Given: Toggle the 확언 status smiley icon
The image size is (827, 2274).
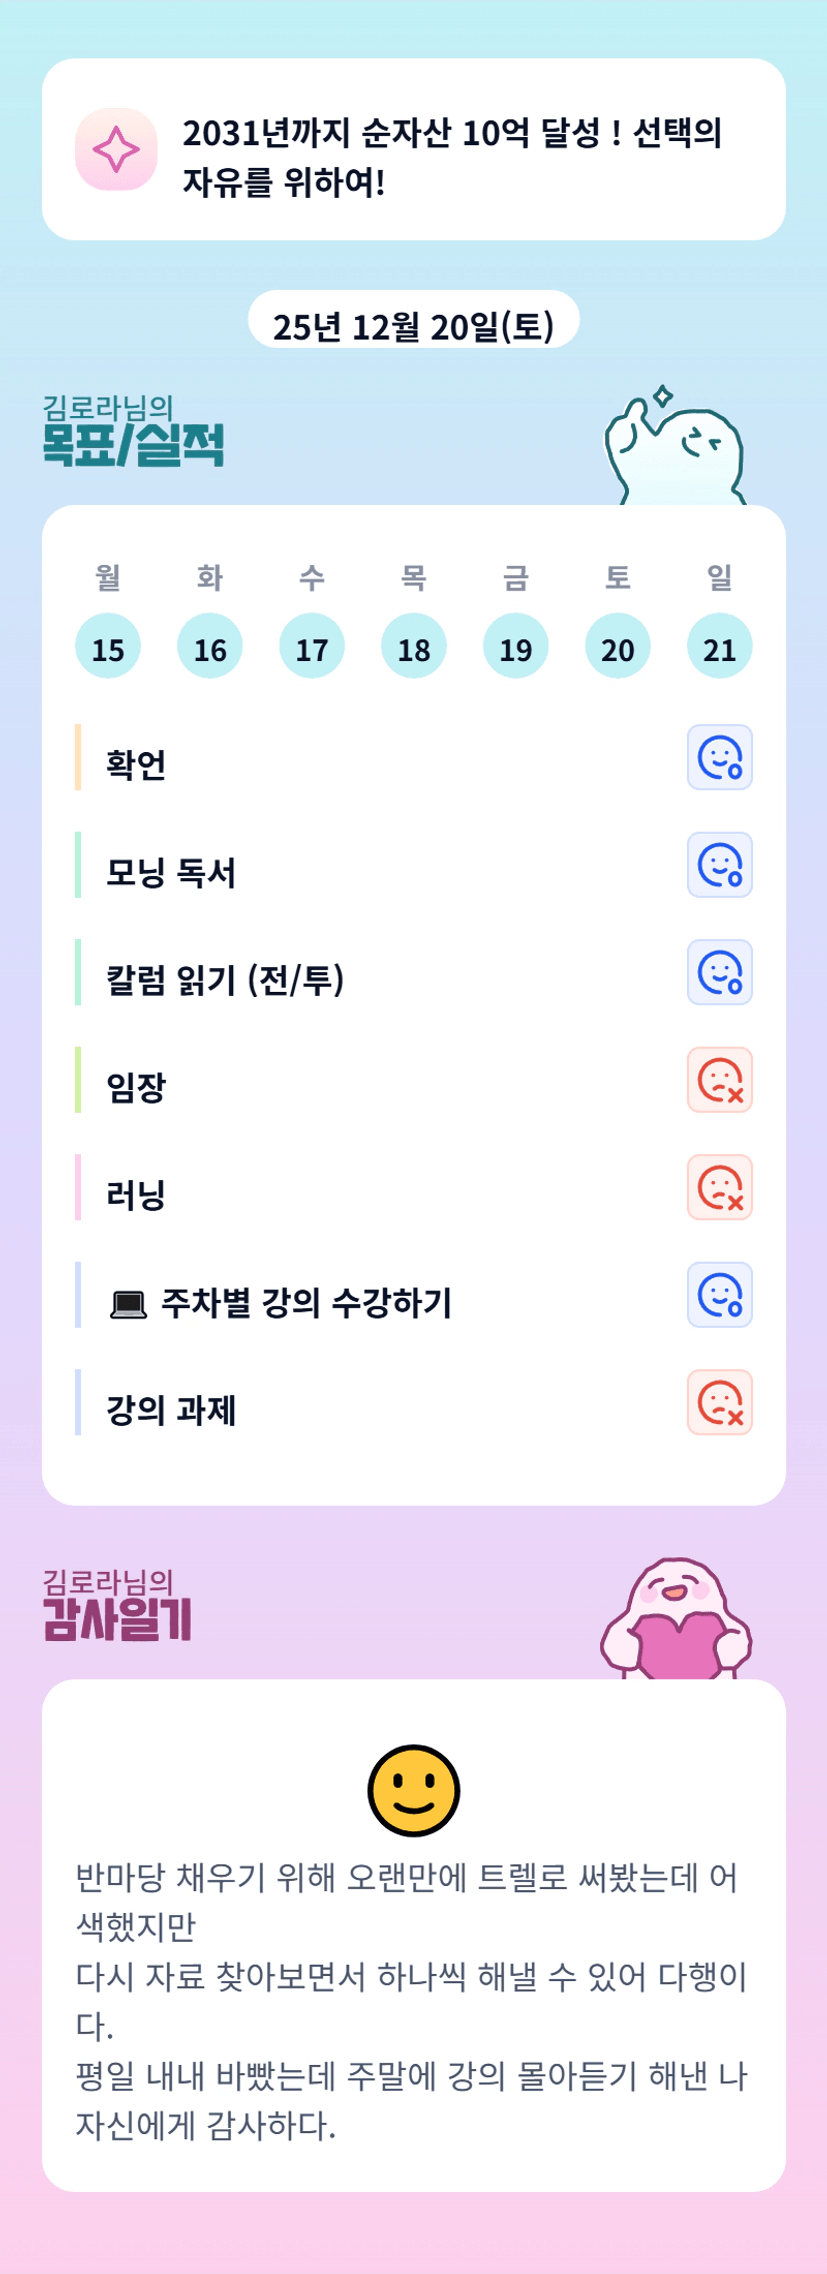Looking at the screenshot, I should [719, 757].
